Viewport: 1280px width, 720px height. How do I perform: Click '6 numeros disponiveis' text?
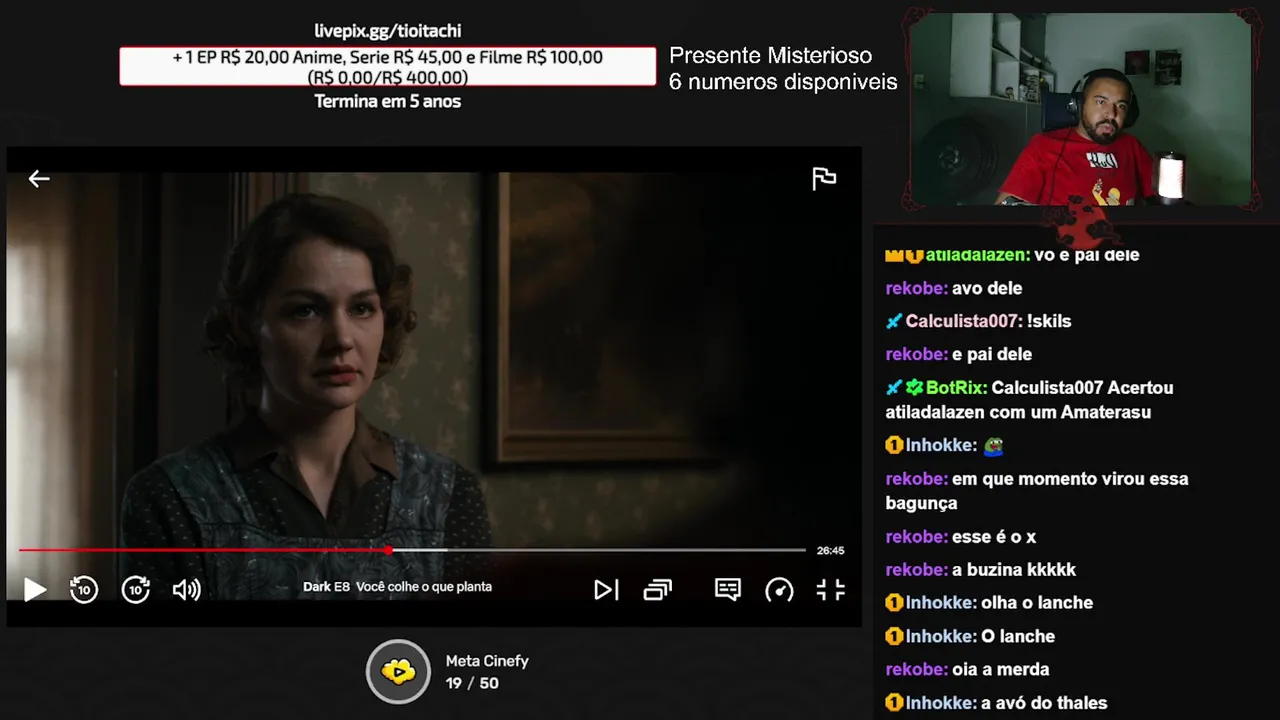[783, 82]
